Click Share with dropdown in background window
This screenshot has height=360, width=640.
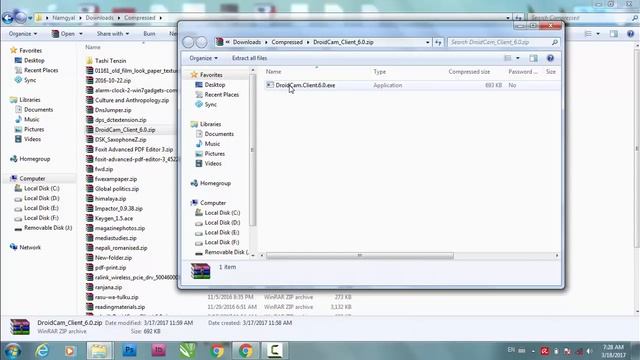(113, 34)
